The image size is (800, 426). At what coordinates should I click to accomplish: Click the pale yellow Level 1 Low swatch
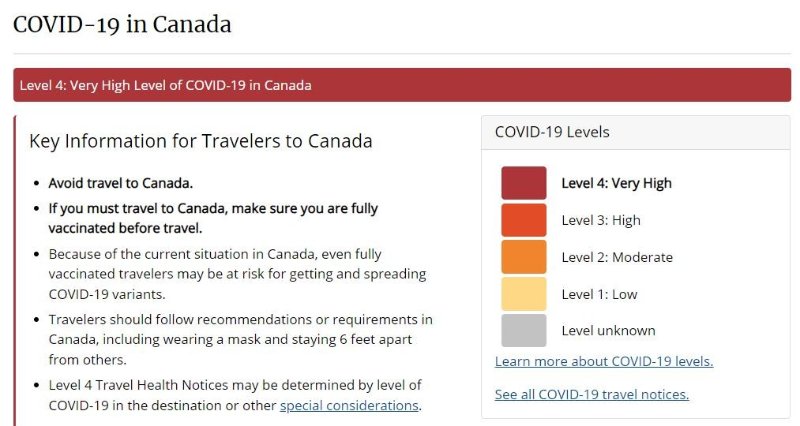(x=523, y=294)
